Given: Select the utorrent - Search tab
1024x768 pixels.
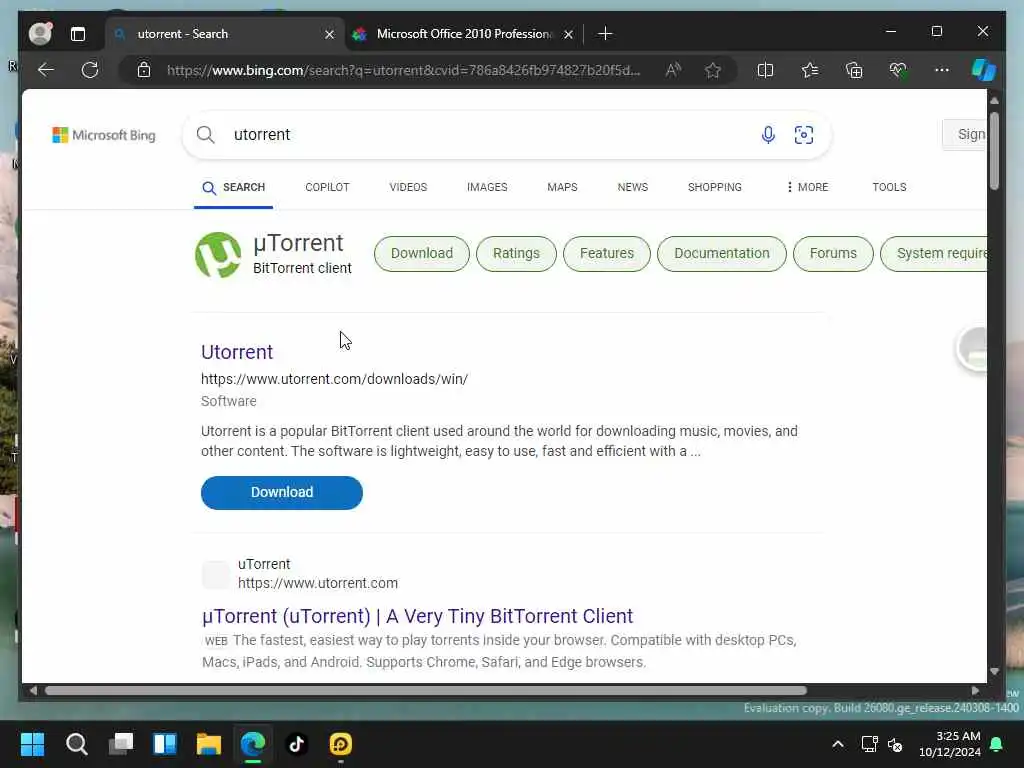Looking at the screenshot, I should tap(222, 34).
